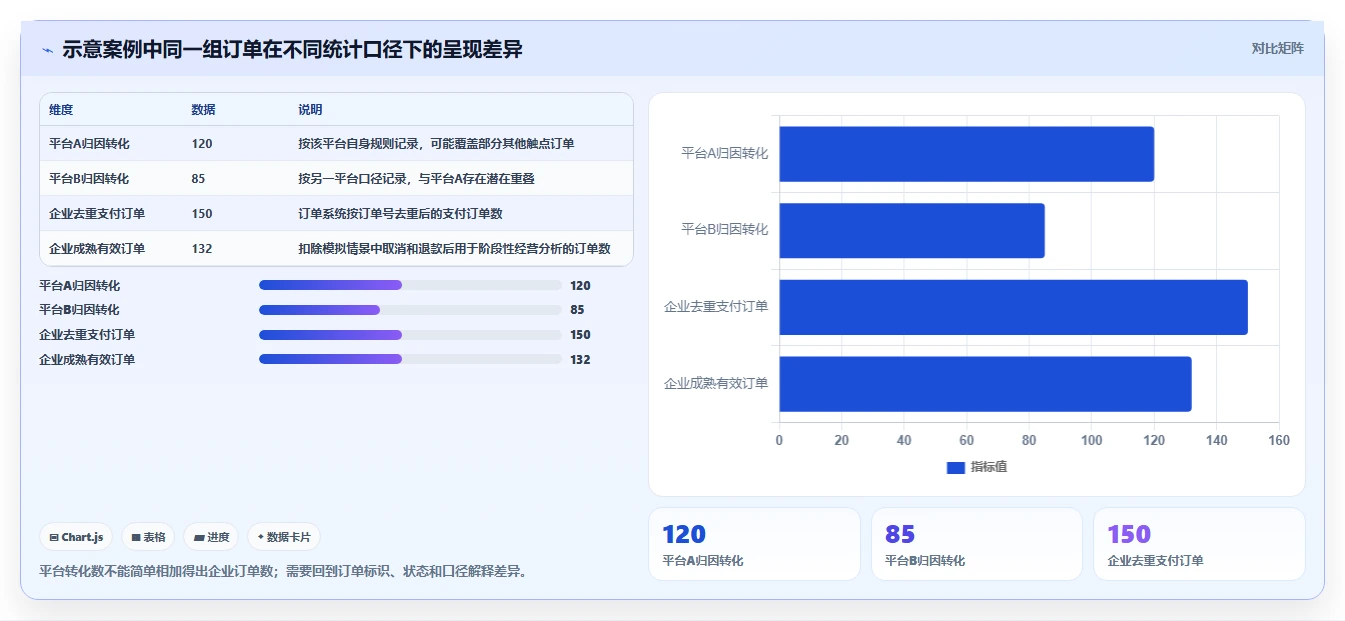Click the 企业成熟有效订单 cell in the table
Screen dimensions: 1345x621
pos(97,249)
